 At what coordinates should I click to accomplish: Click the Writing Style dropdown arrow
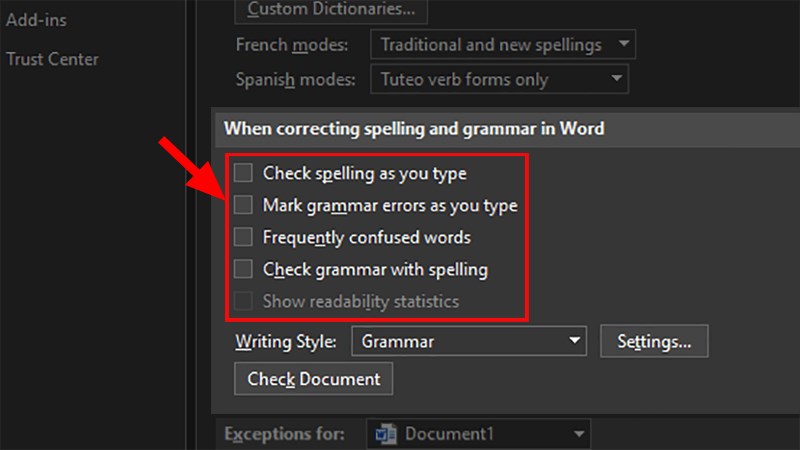point(574,341)
